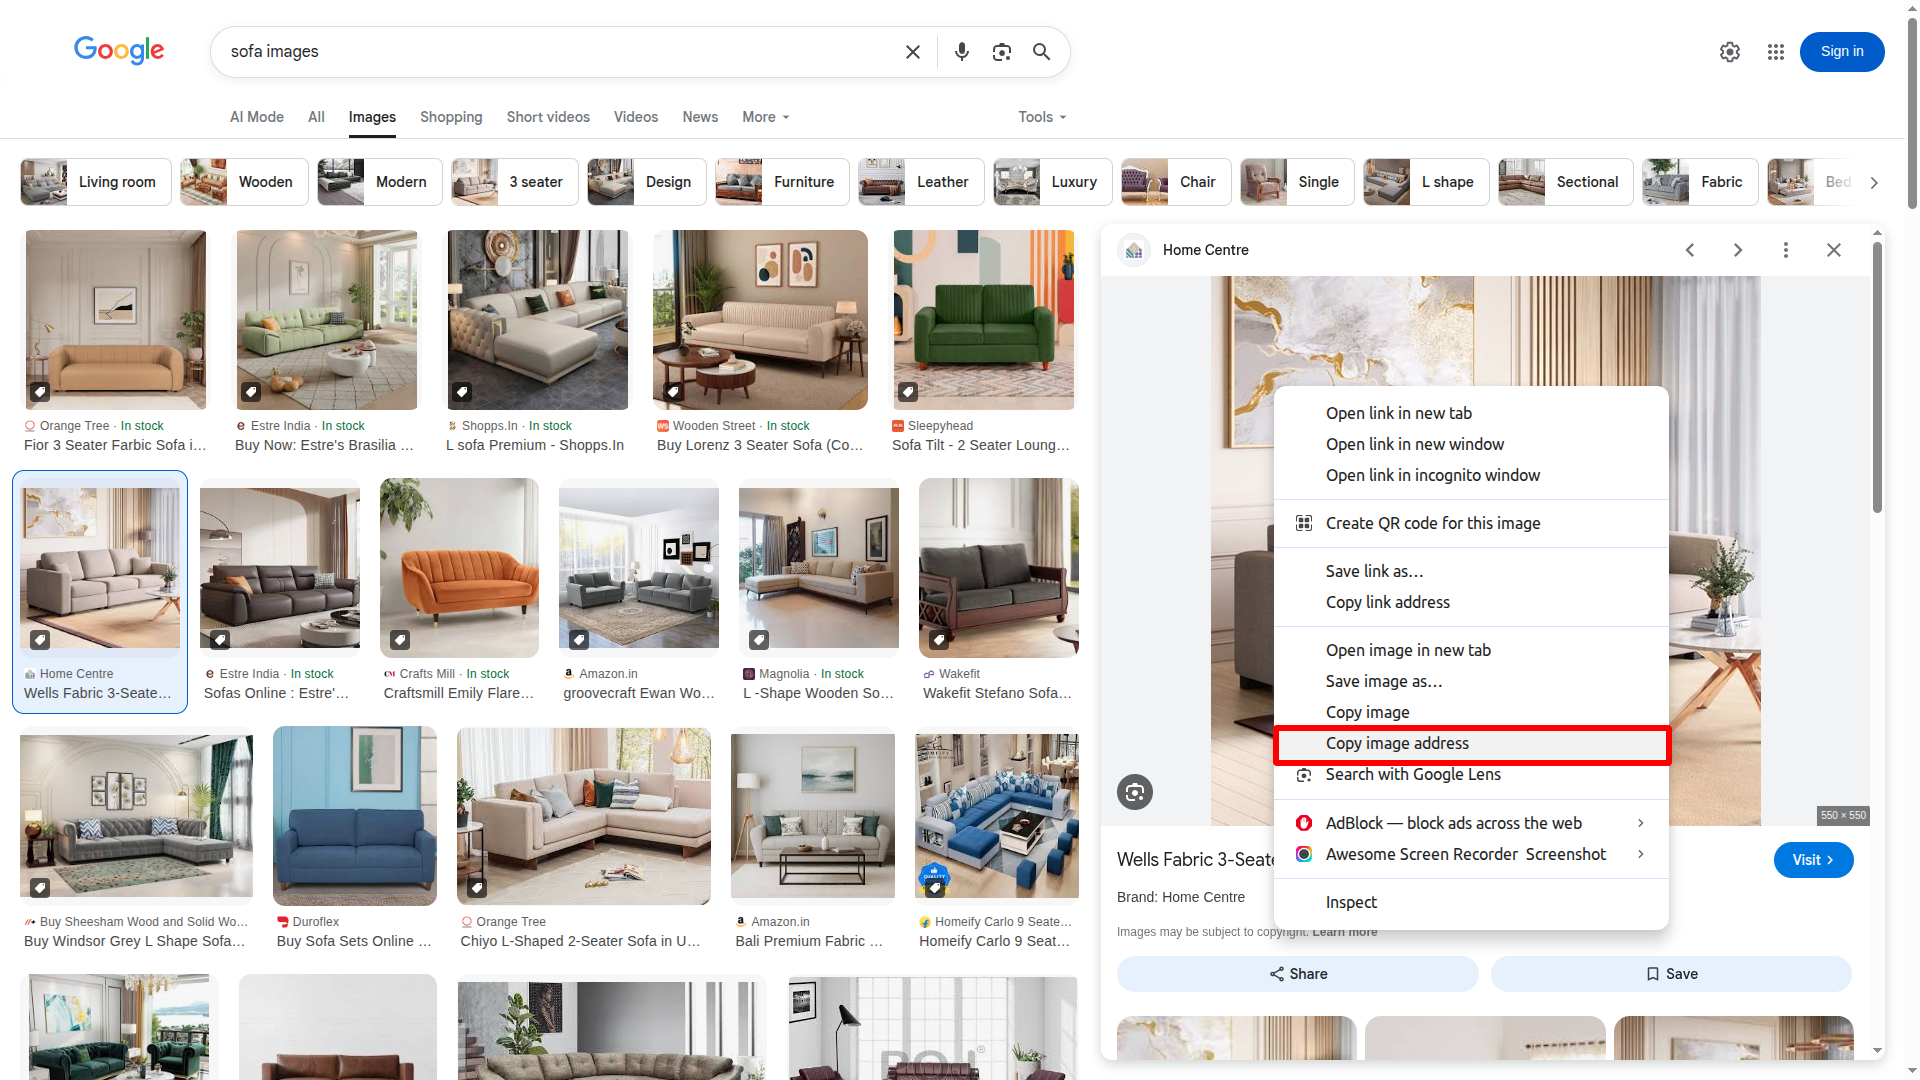The image size is (1920, 1080).
Task: Filter by Living room chip
Action: [96, 182]
